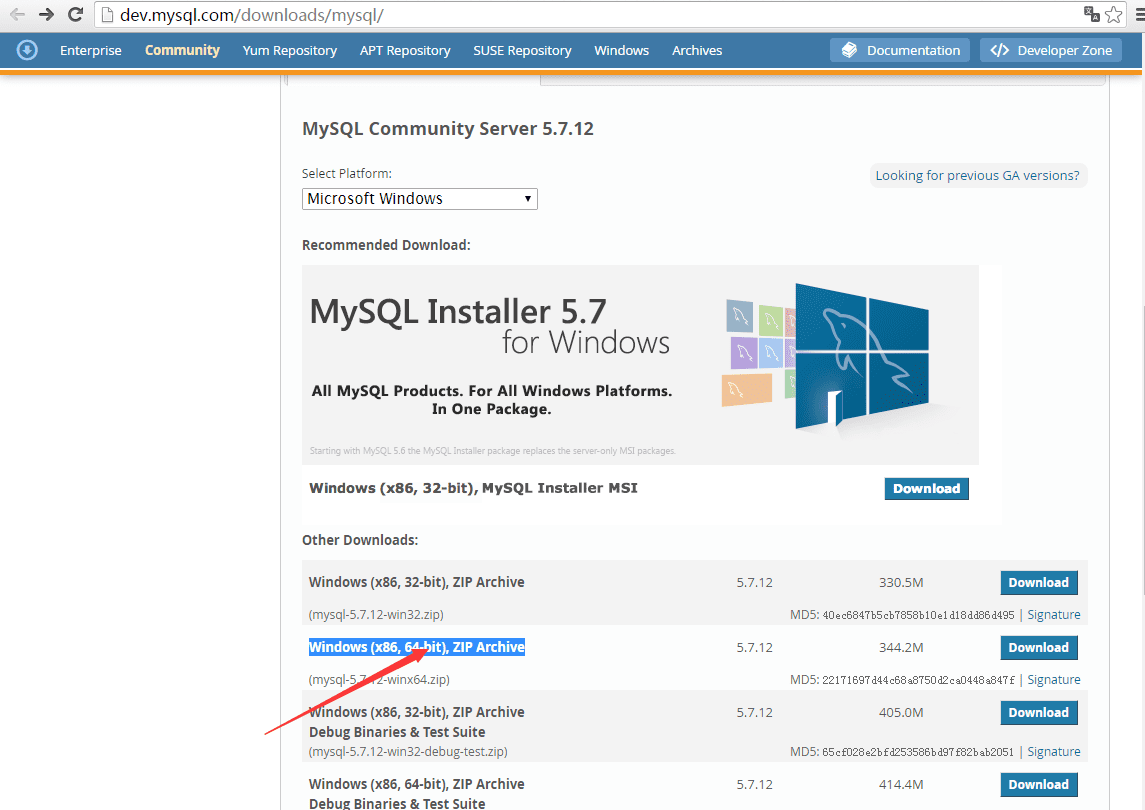The width and height of the screenshot is (1145, 810).
Task: Reload the page using the refresh icon
Action: 75,15
